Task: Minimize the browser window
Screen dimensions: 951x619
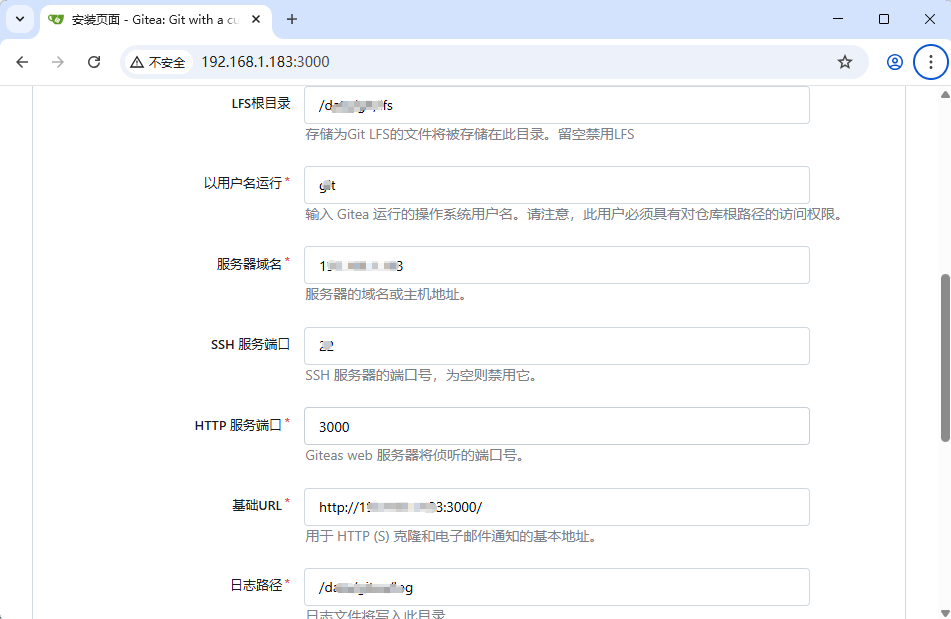Action: point(838,19)
